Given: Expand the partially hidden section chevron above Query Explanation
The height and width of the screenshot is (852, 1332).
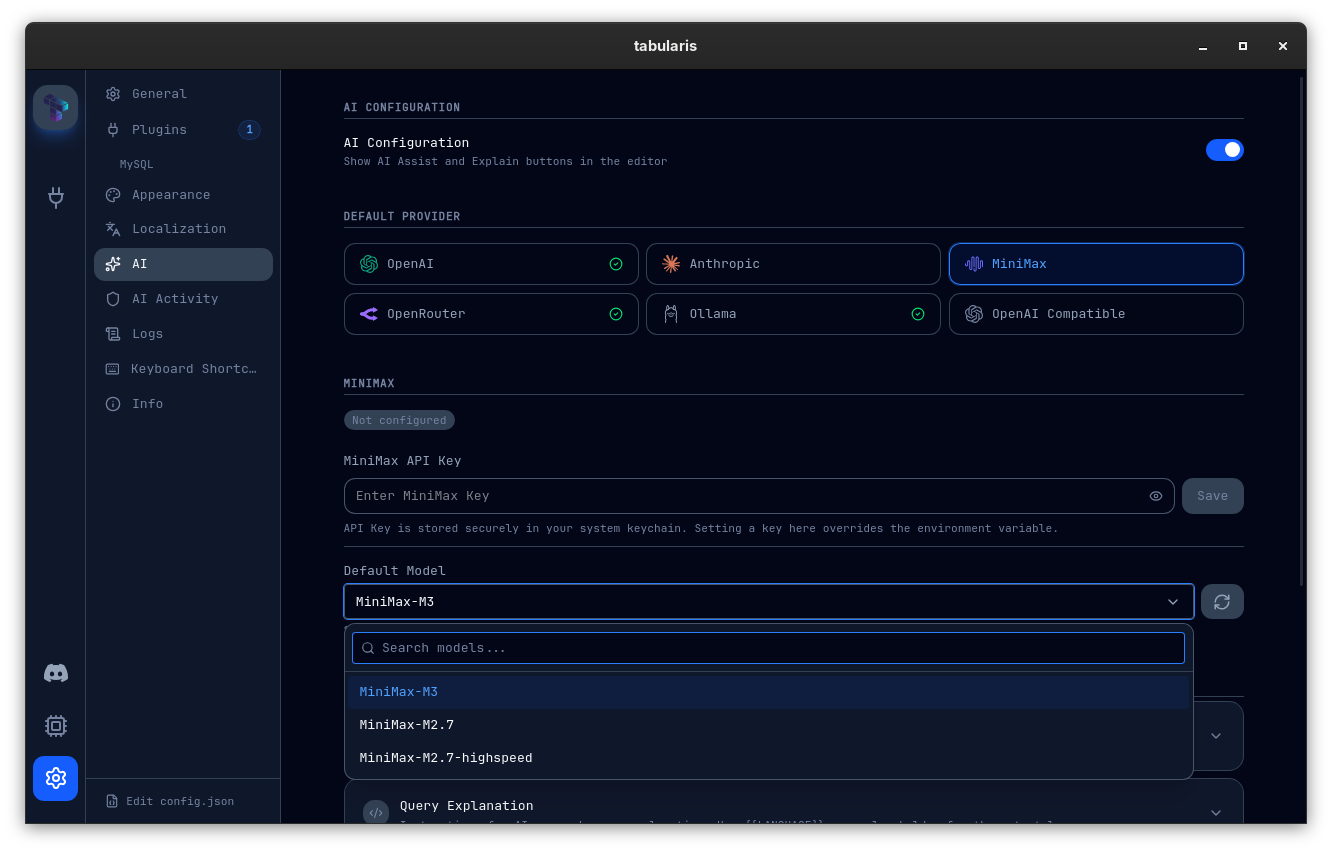Looking at the screenshot, I should click(x=1216, y=736).
